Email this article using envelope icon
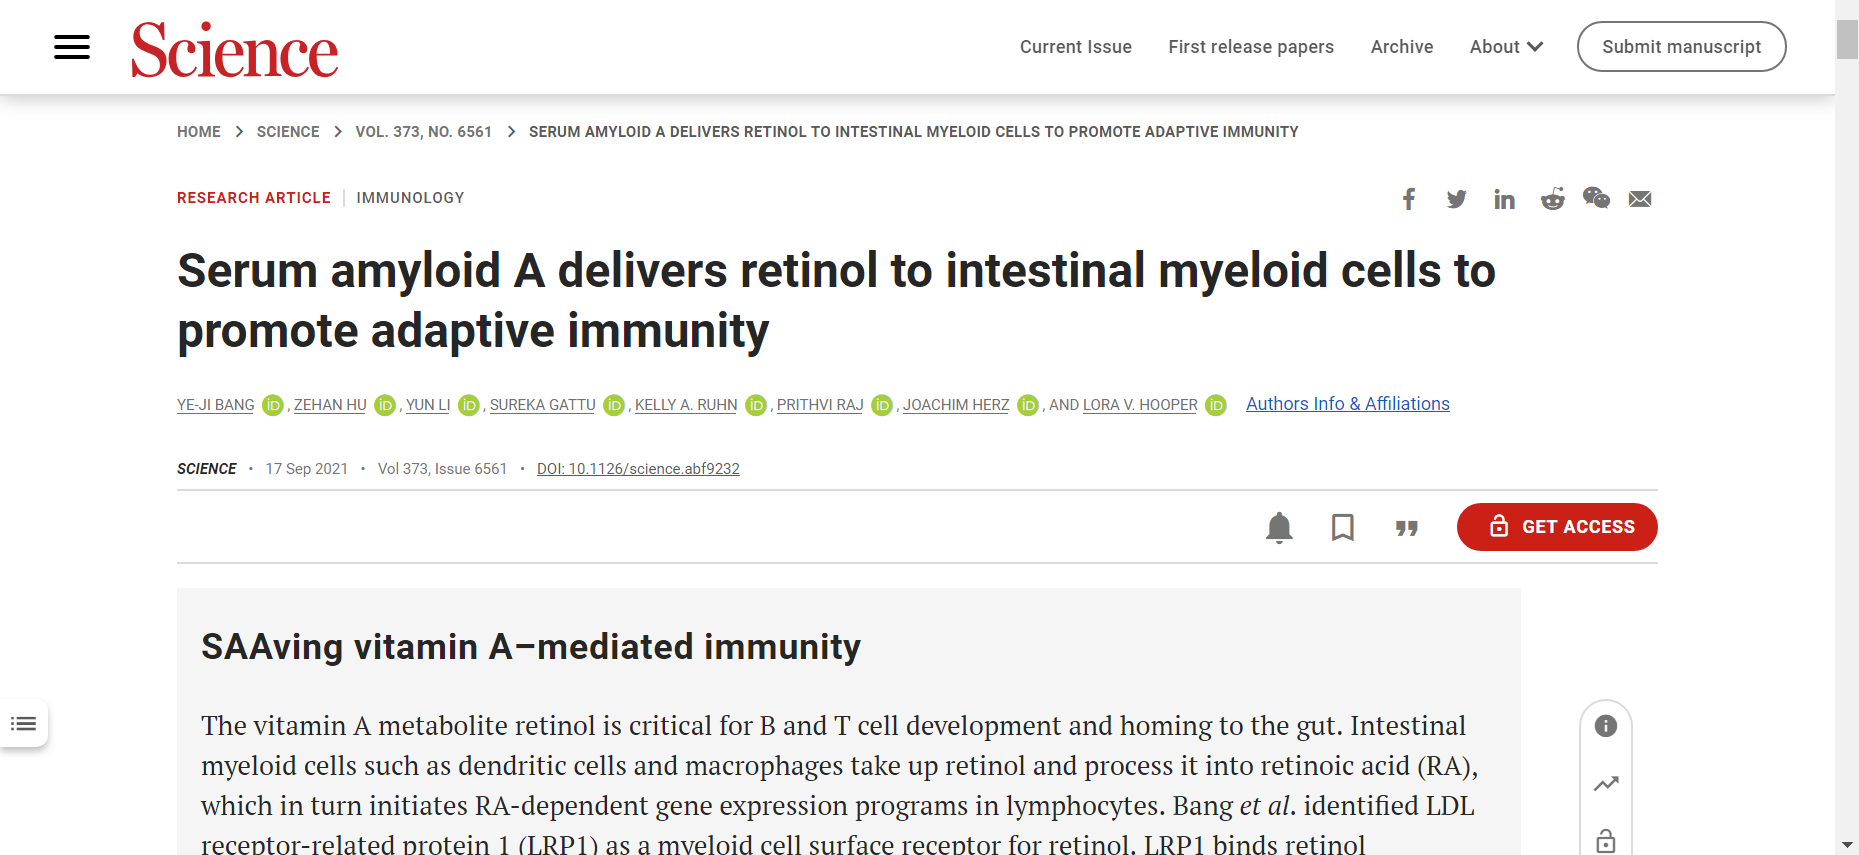The width and height of the screenshot is (1859, 855). 1640,199
